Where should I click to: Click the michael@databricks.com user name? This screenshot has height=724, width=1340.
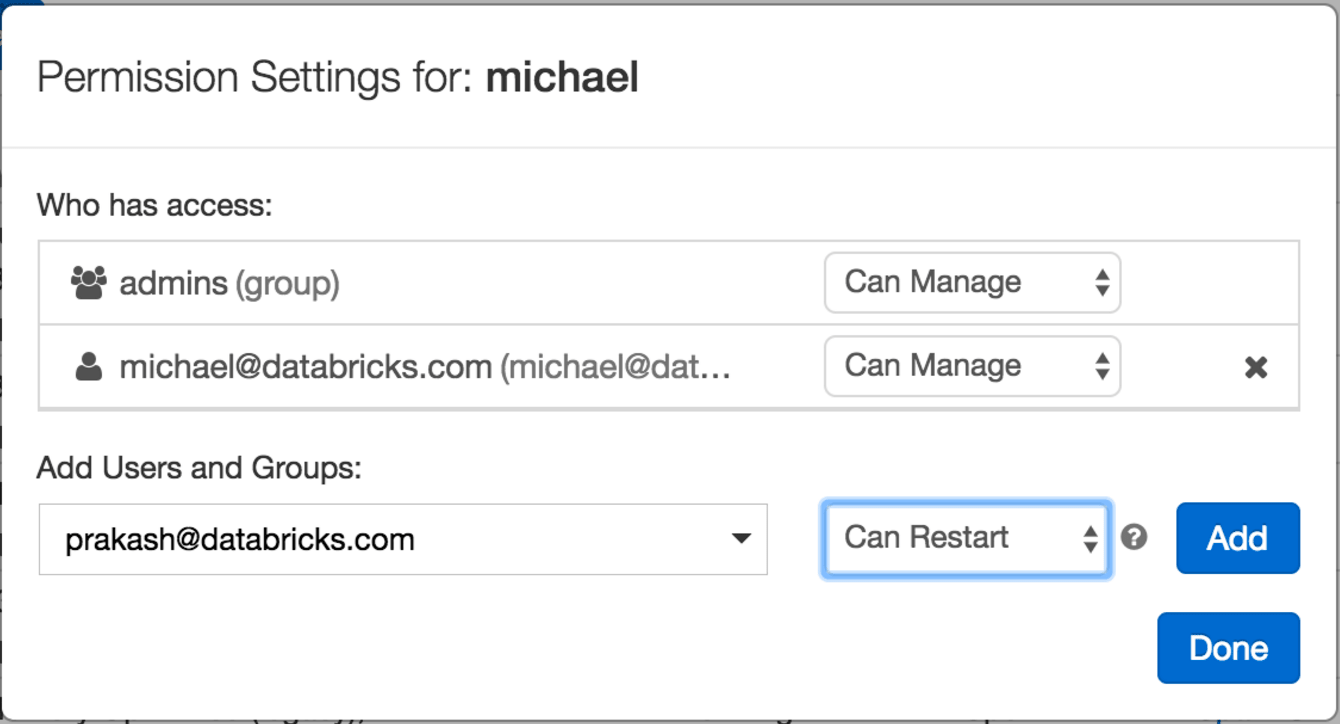click(x=305, y=368)
